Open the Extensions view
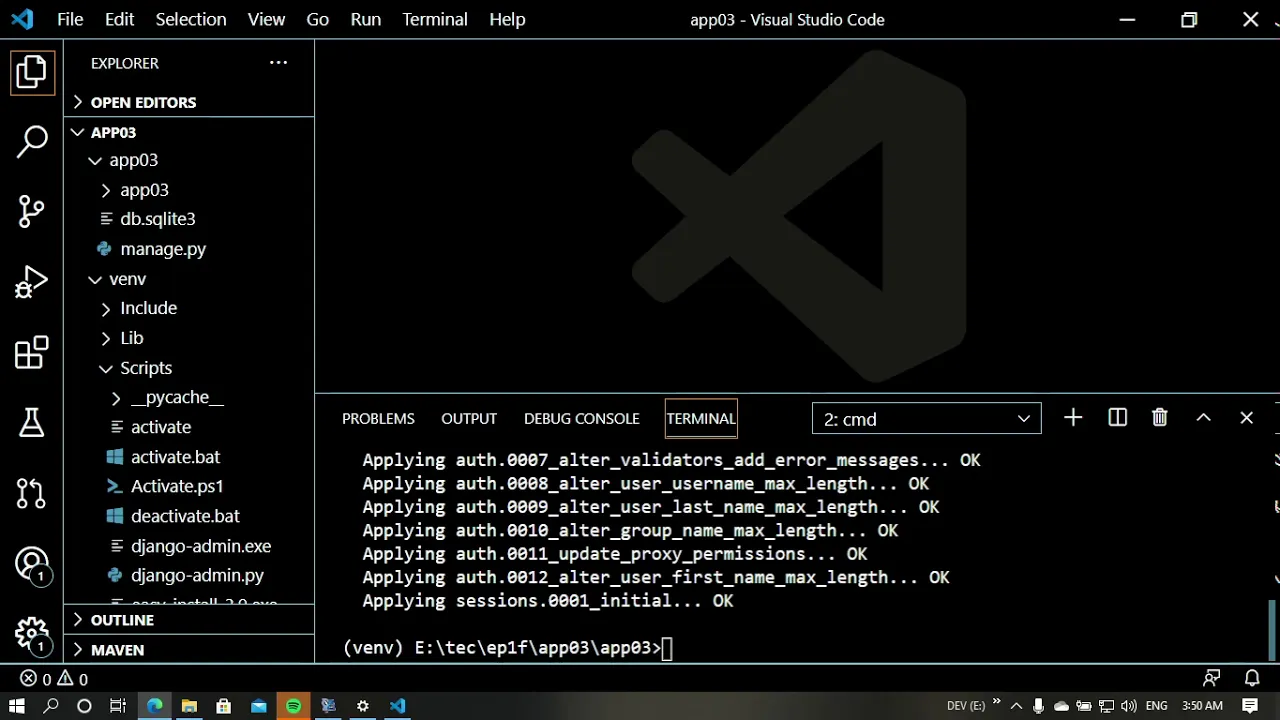The image size is (1280, 720). 31,352
